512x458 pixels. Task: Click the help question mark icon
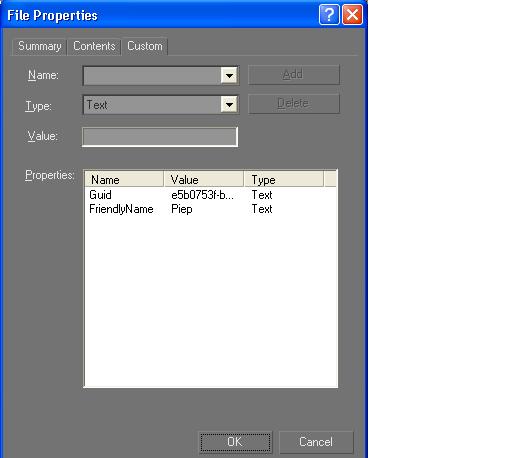point(329,15)
